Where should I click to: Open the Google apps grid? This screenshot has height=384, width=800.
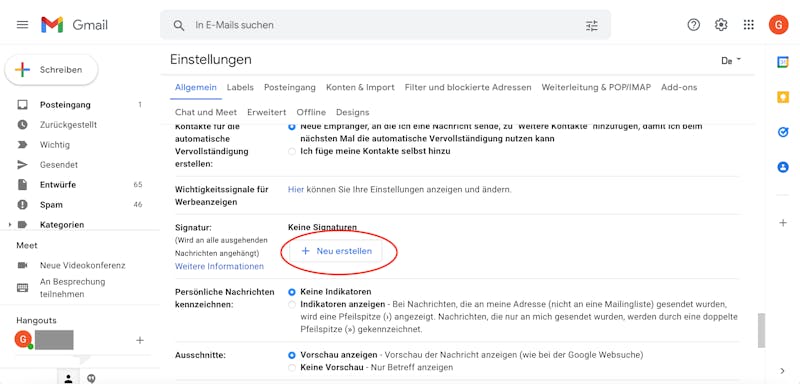point(748,24)
